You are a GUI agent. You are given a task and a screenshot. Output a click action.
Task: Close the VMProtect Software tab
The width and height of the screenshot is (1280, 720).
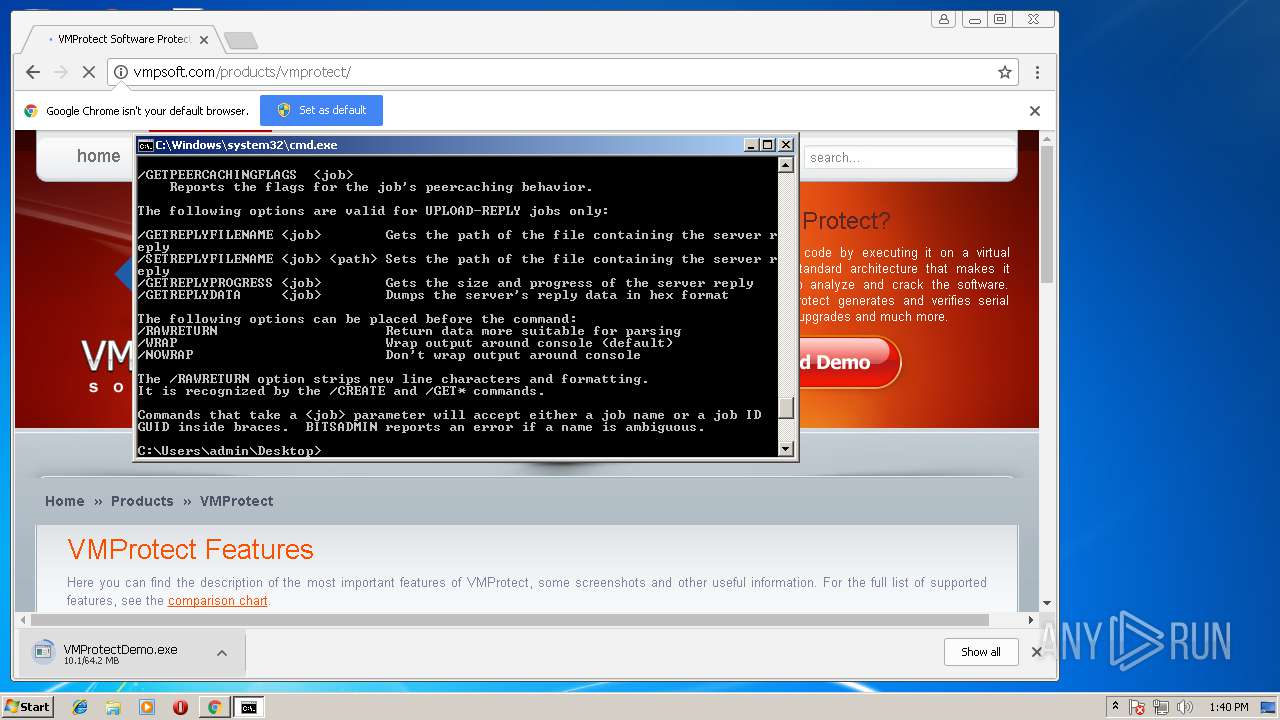(x=204, y=40)
